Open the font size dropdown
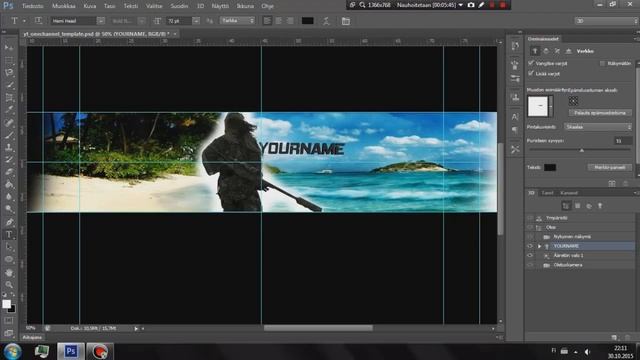This screenshot has width=640, height=360. [x=196, y=20]
